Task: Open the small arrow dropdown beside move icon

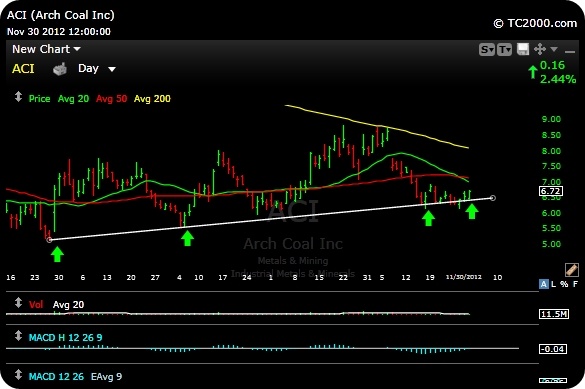Action: click(x=554, y=49)
